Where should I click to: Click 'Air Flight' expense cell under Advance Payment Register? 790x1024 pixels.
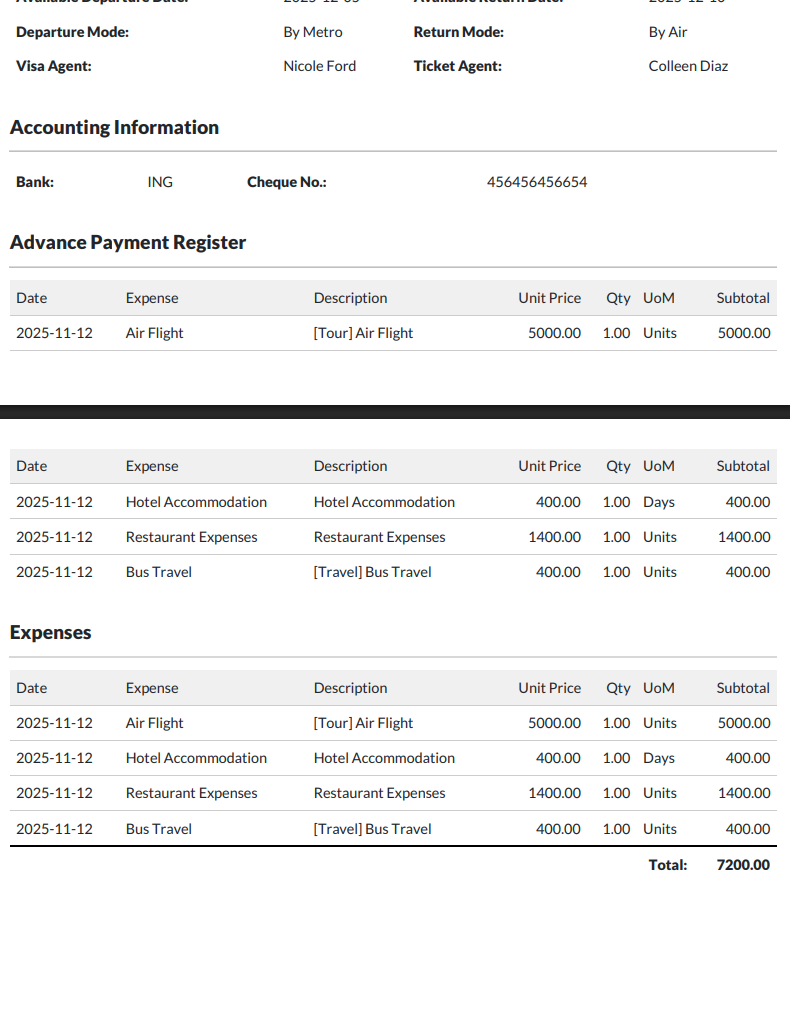click(x=155, y=333)
